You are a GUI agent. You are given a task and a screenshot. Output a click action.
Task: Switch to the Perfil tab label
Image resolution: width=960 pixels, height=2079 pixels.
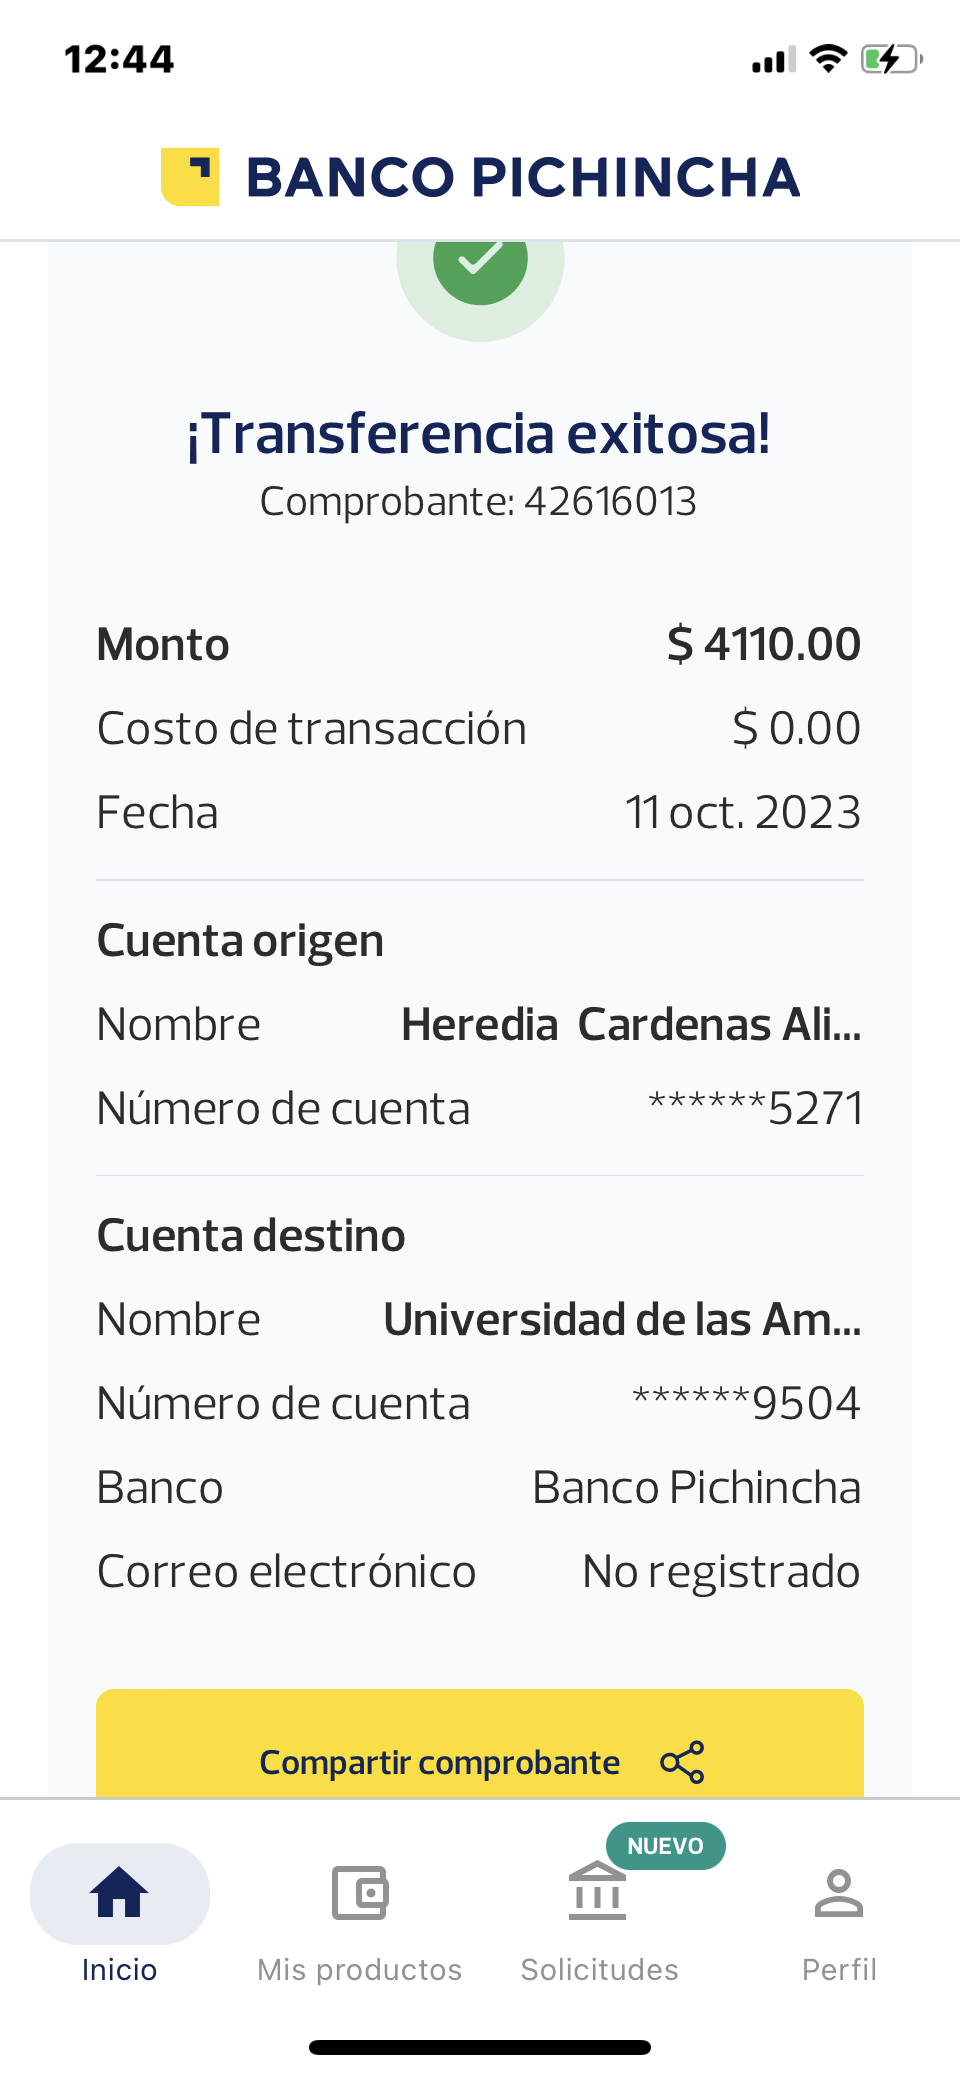839,1969
